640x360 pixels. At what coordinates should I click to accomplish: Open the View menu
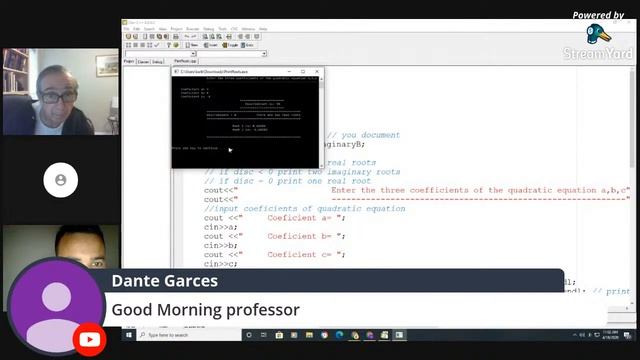pos(162,29)
